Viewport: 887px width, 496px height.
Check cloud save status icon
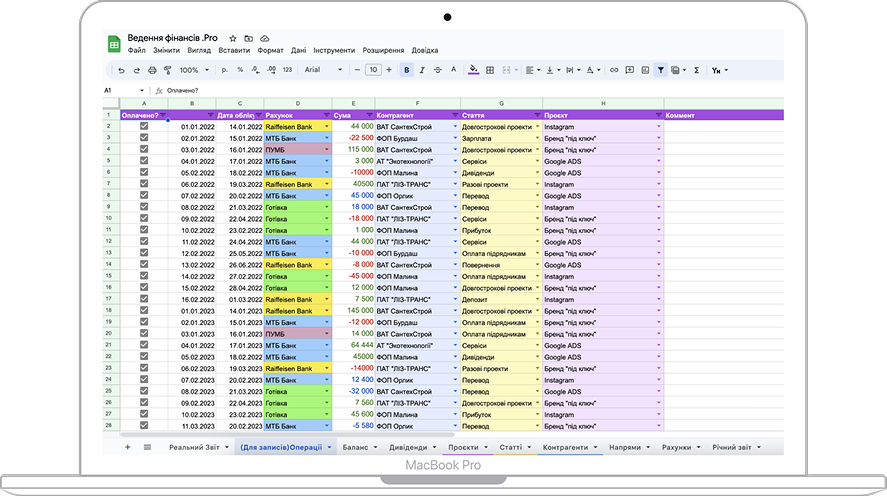[264, 38]
